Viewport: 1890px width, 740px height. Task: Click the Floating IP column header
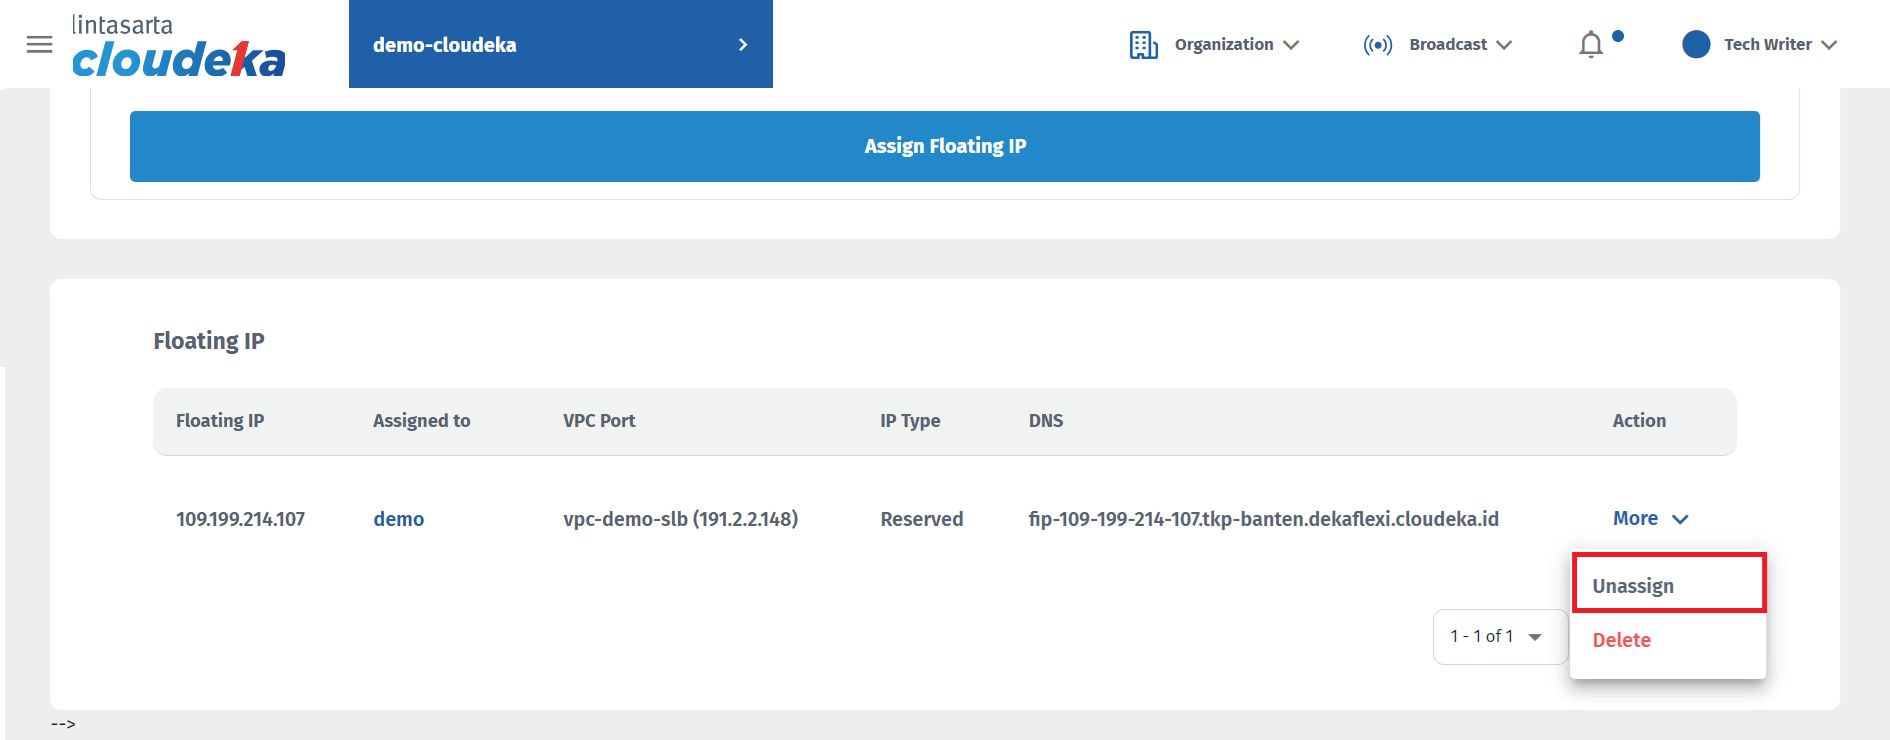coord(220,421)
